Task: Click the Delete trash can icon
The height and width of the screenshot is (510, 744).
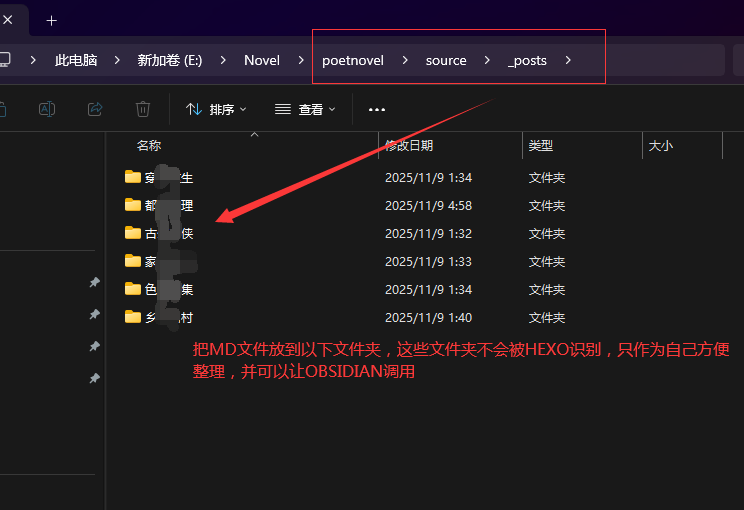Action: point(143,109)
